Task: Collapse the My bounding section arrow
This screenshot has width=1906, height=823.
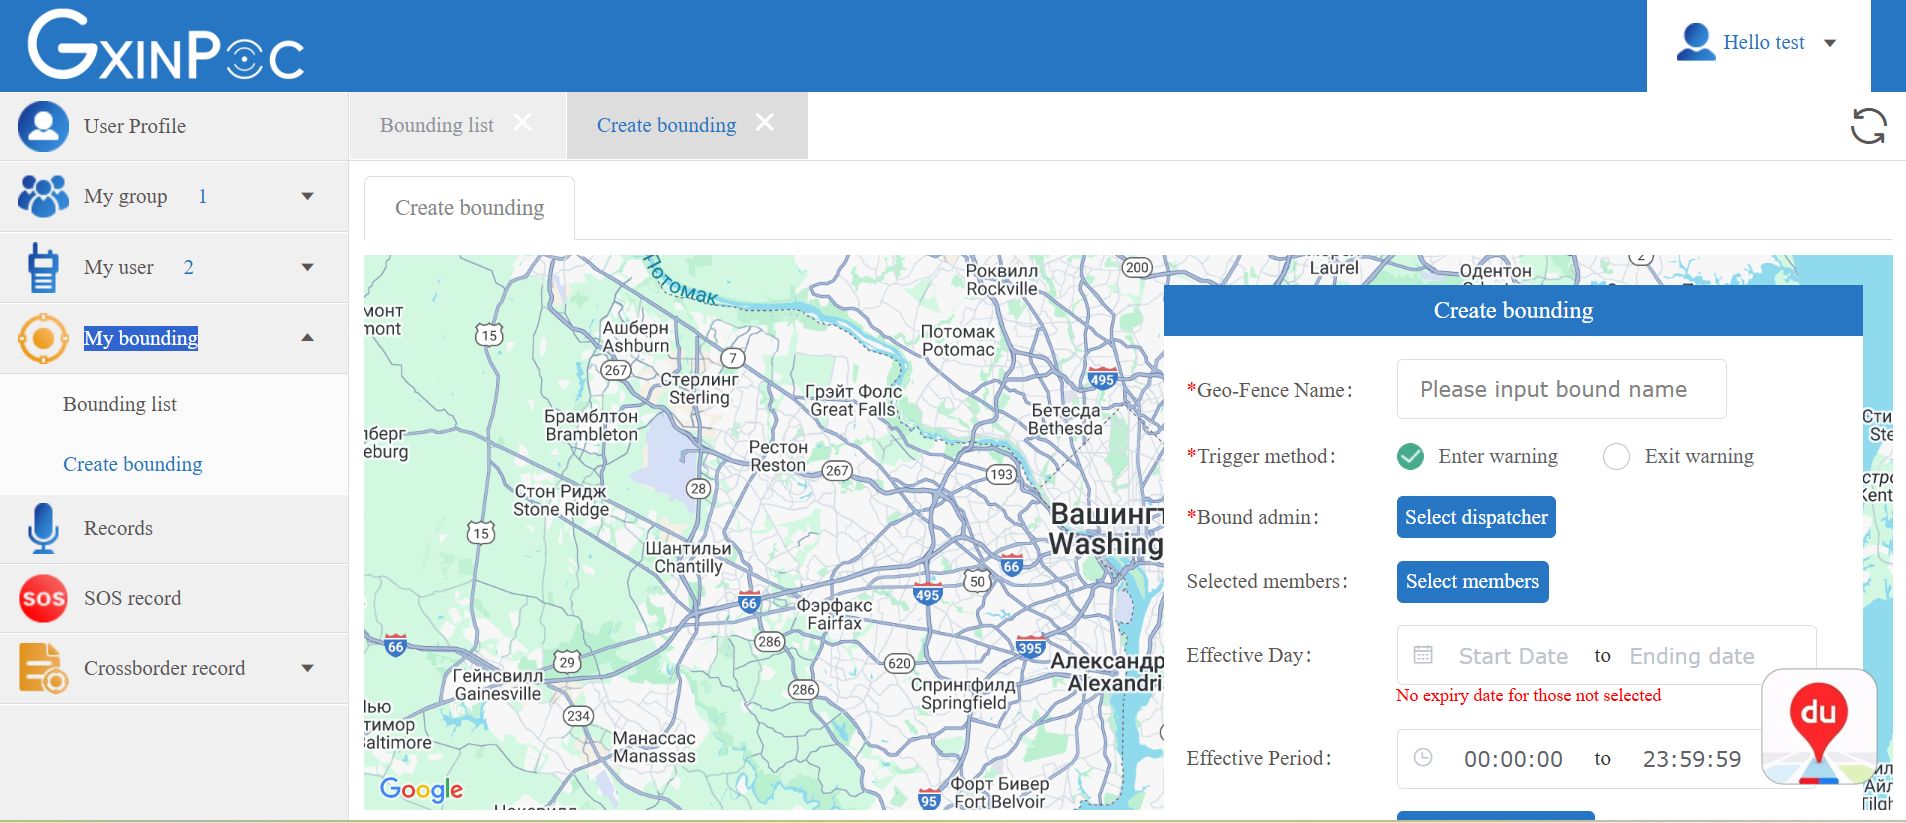Action: point(307,338)
